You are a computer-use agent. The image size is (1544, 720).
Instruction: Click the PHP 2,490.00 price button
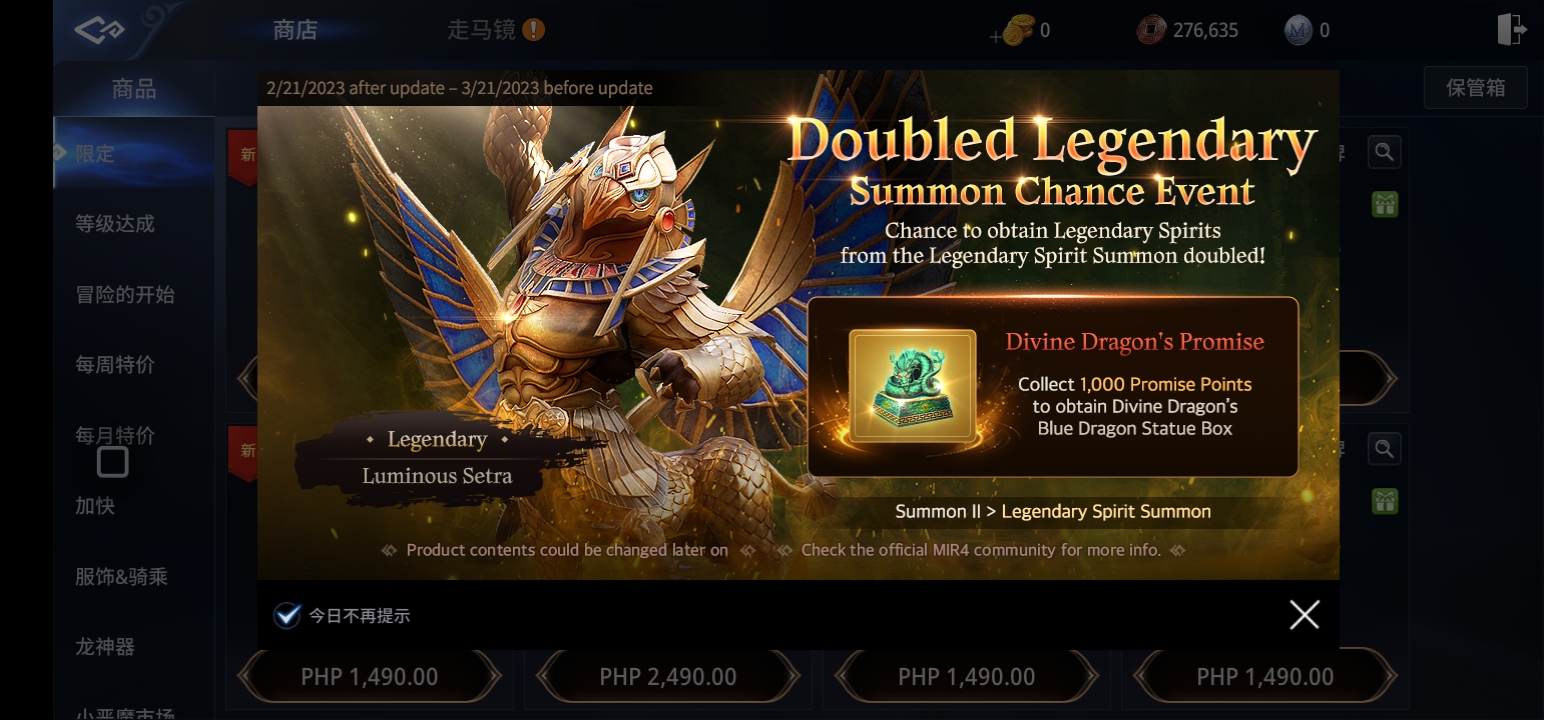(x=668, y=677)
